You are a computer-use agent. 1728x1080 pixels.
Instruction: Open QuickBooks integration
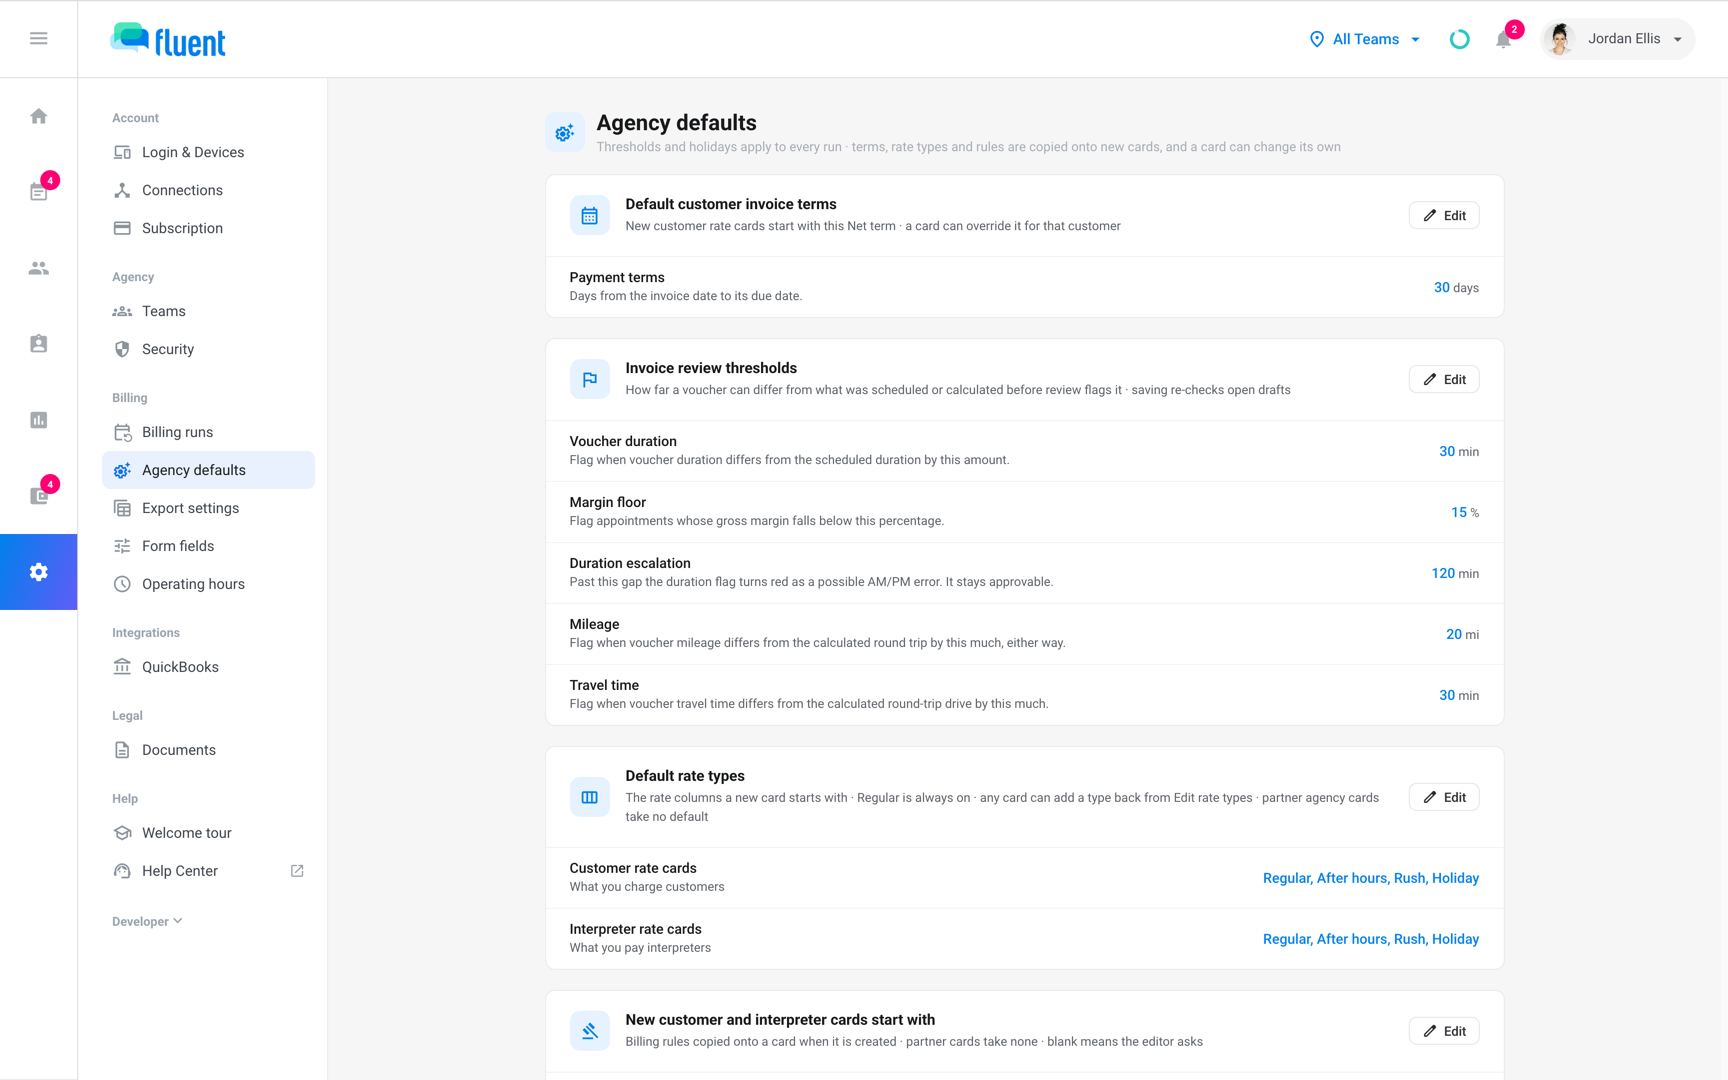(208, 667)
